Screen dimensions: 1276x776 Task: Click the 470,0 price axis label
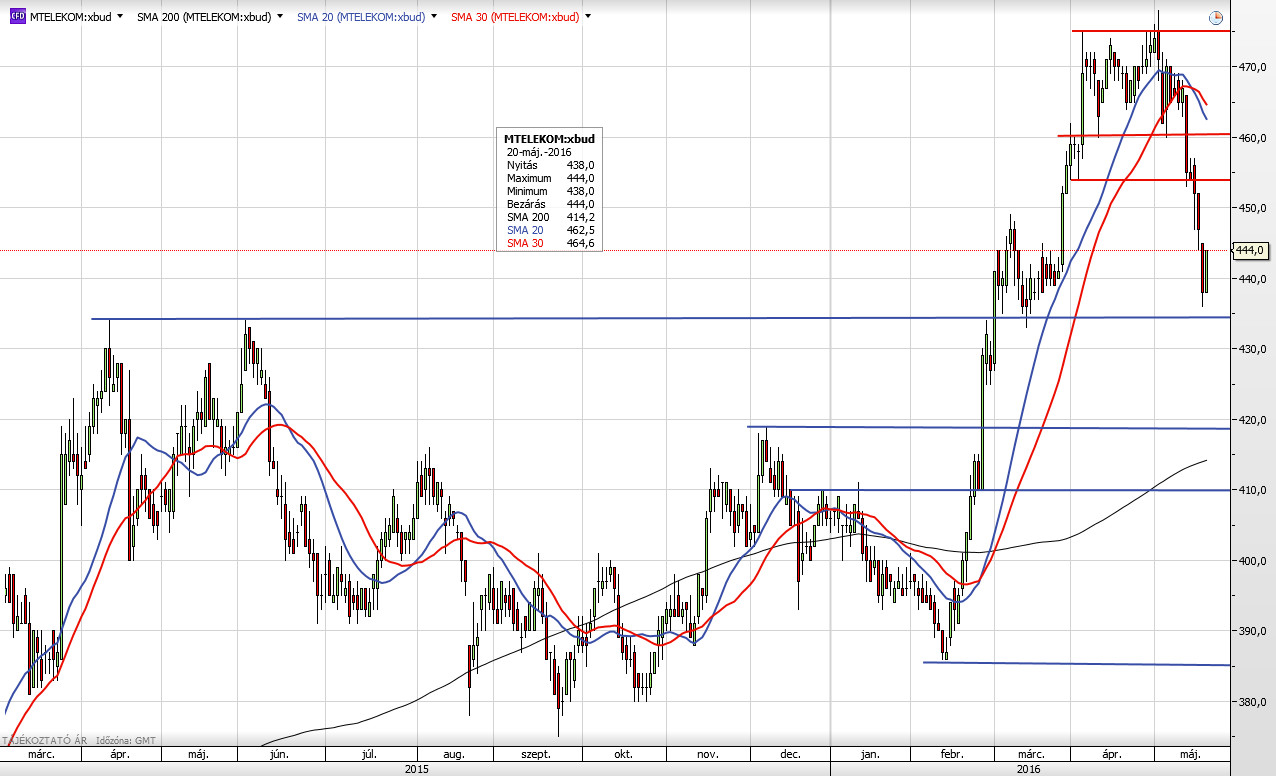(1253, 67)
